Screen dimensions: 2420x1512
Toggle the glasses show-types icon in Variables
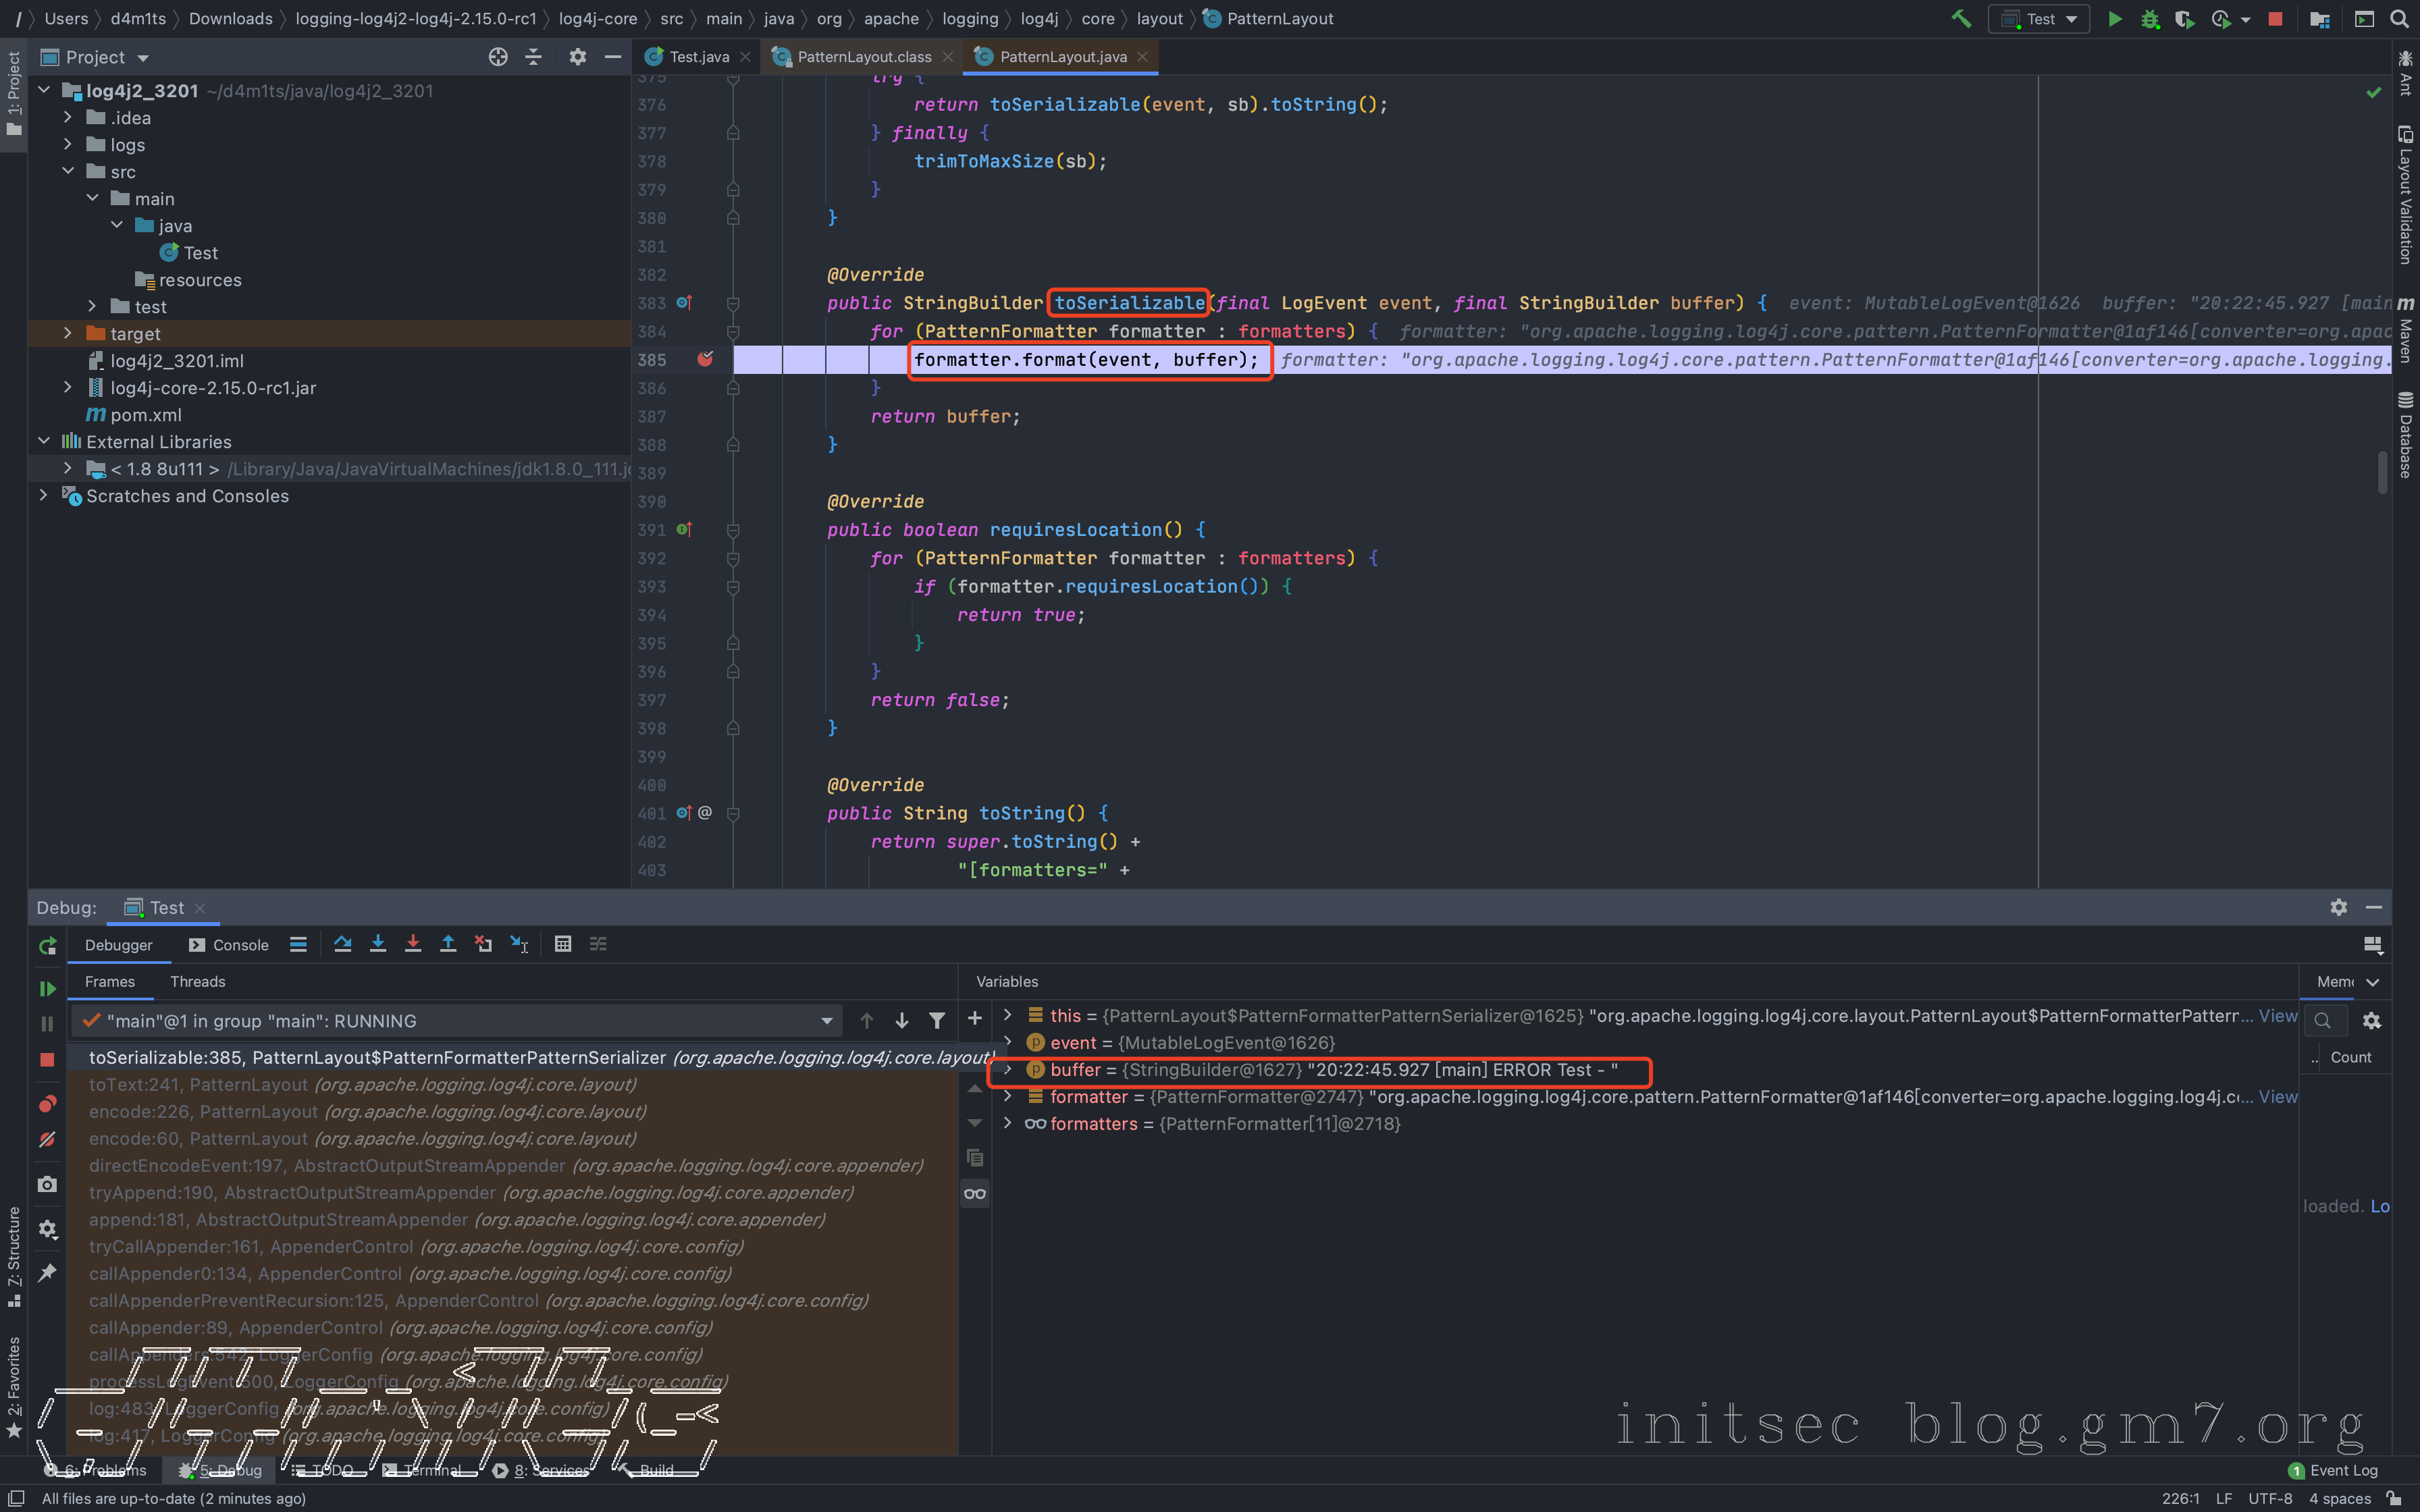975,1194
